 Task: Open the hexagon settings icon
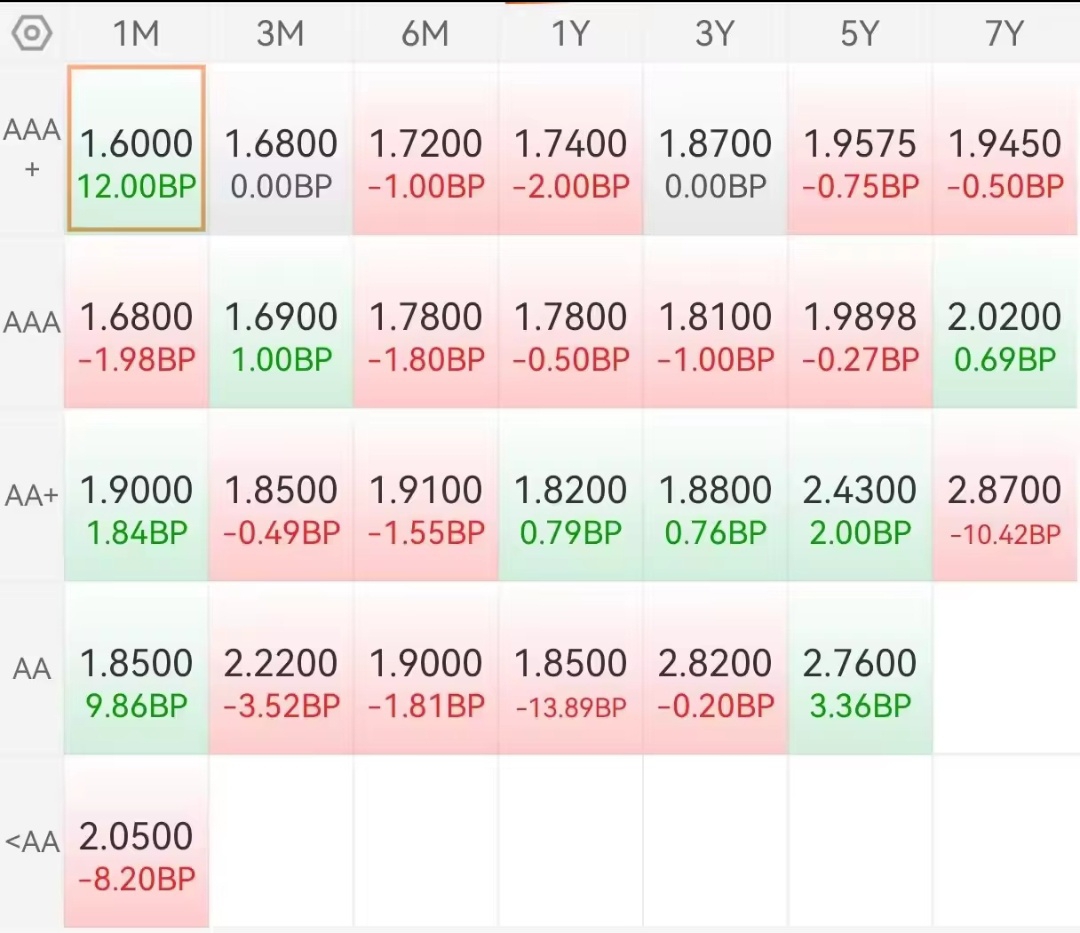click(31, 34)
